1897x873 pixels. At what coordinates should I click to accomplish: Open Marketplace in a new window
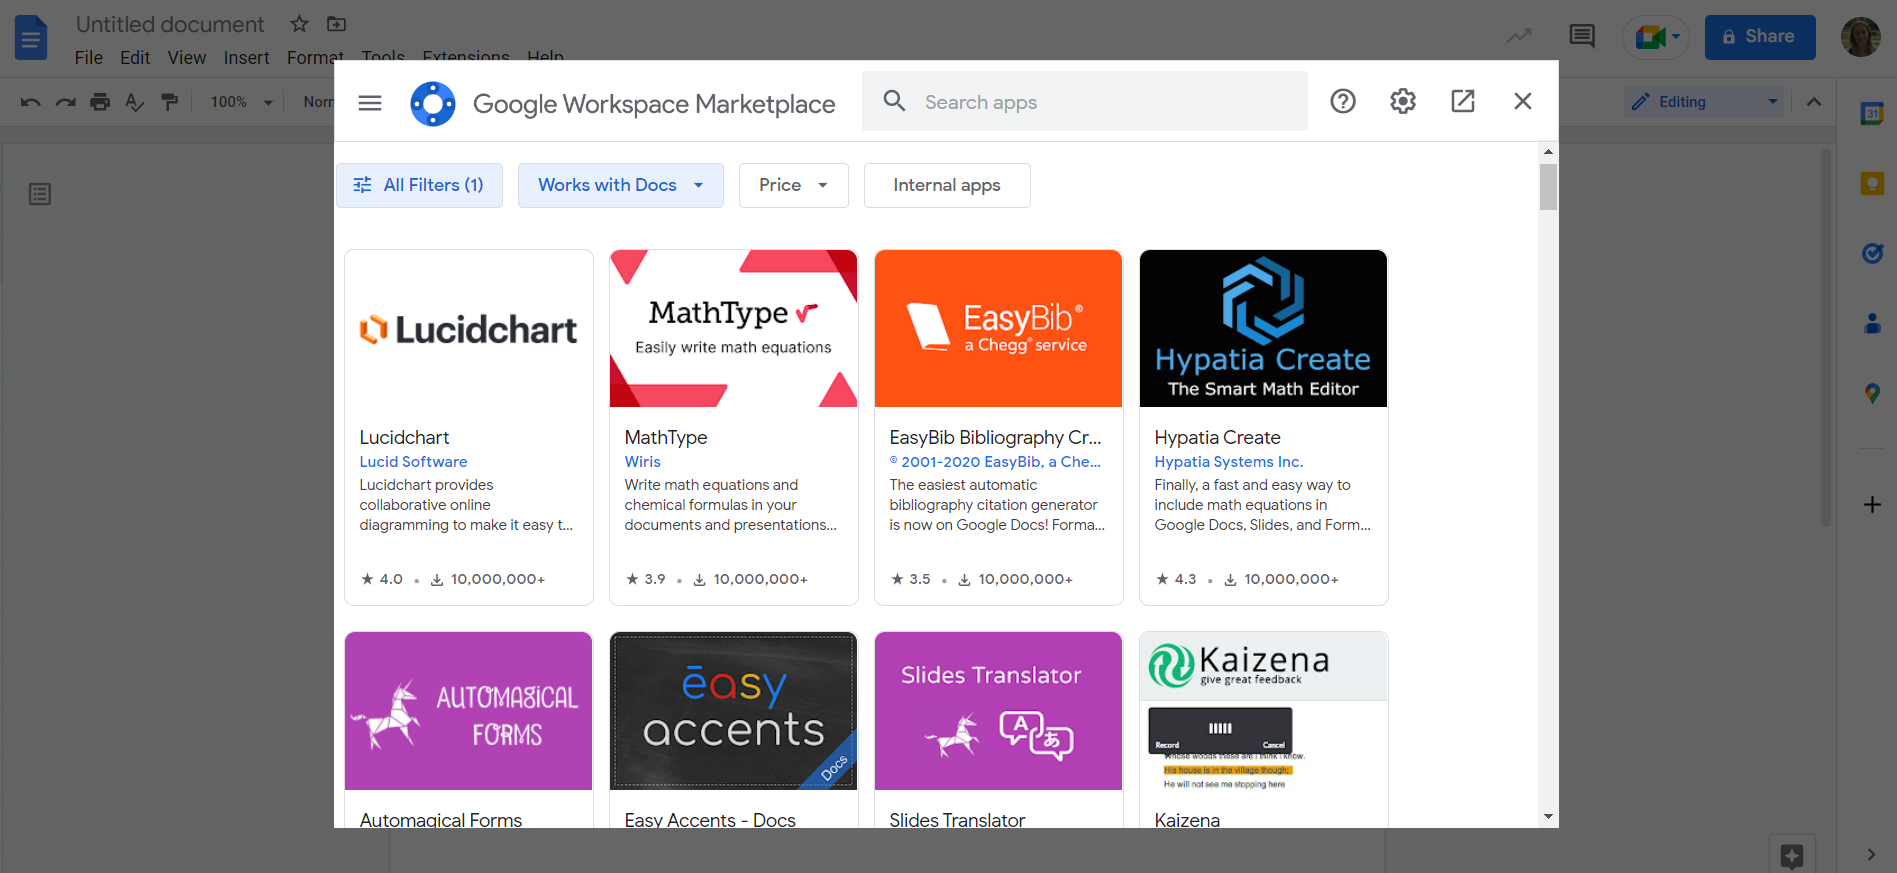point(1463,101)
